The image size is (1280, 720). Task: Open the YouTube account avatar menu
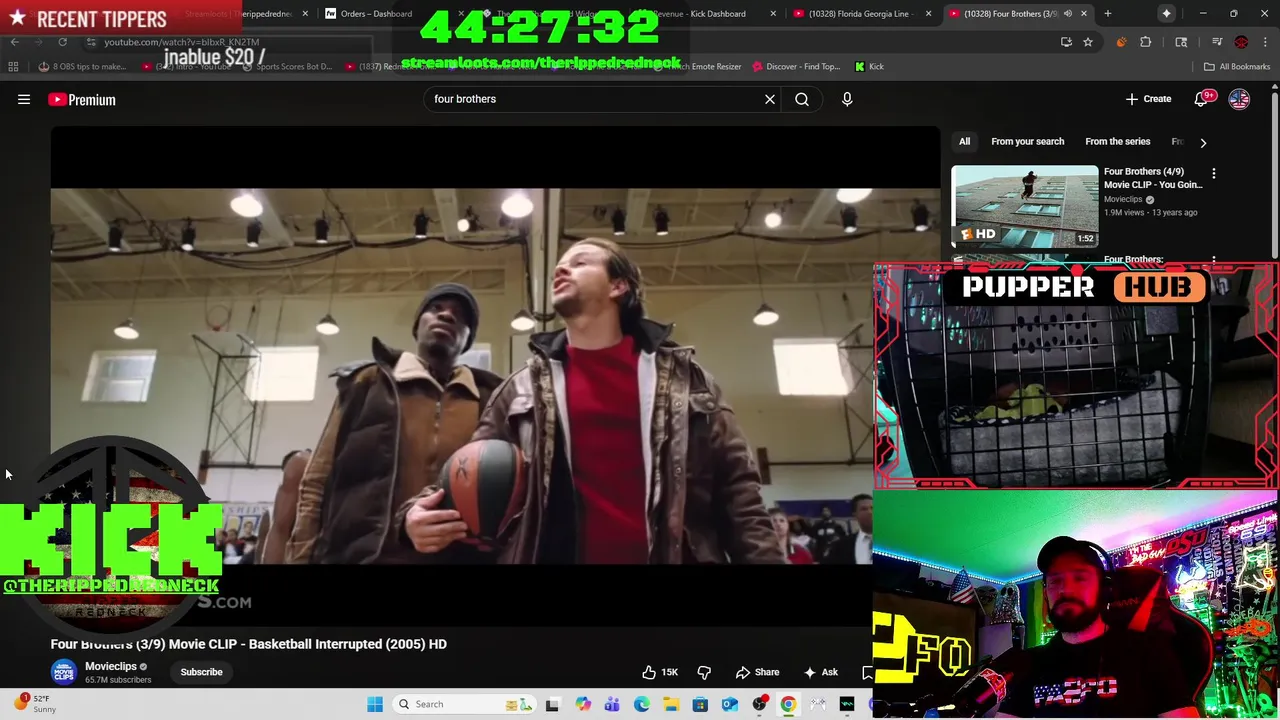(1239, 99)
